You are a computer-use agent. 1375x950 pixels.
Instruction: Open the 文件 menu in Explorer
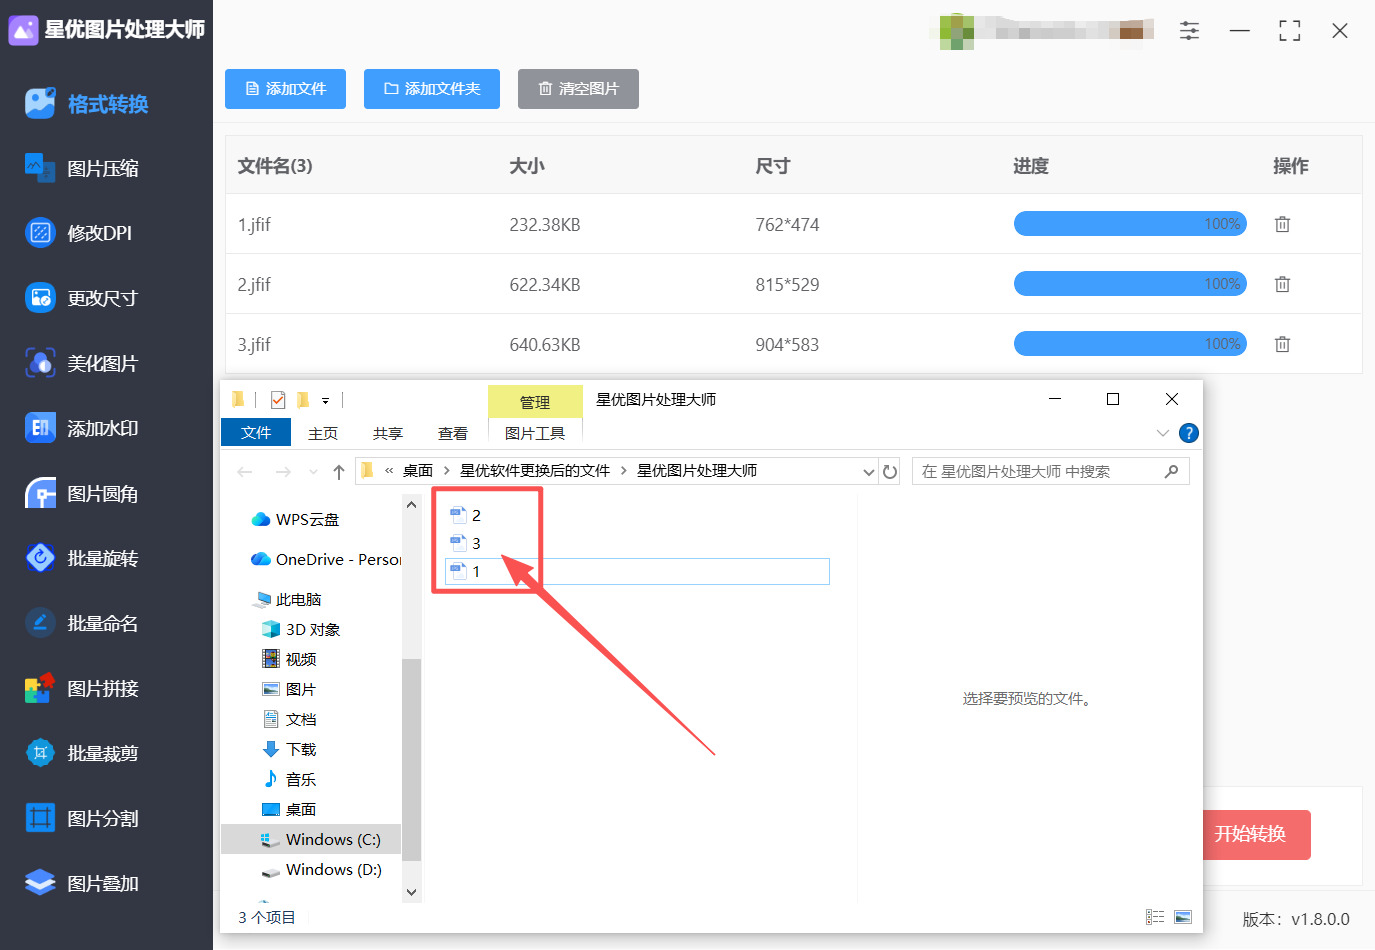256,432
